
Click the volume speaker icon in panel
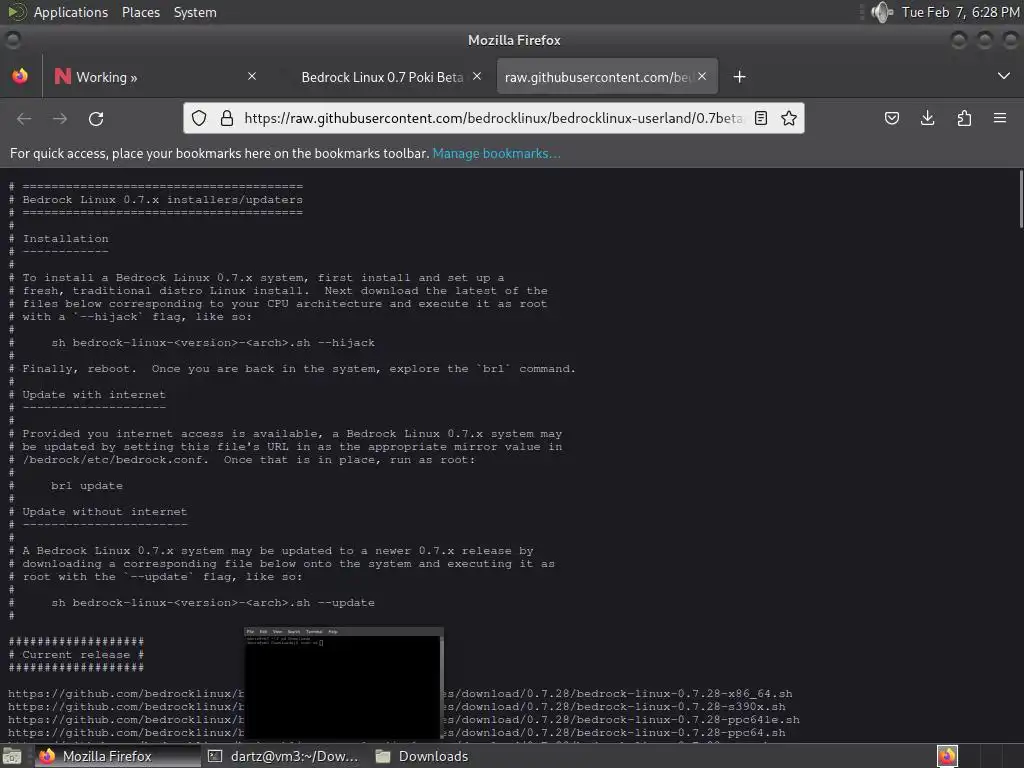pos(882,12)
